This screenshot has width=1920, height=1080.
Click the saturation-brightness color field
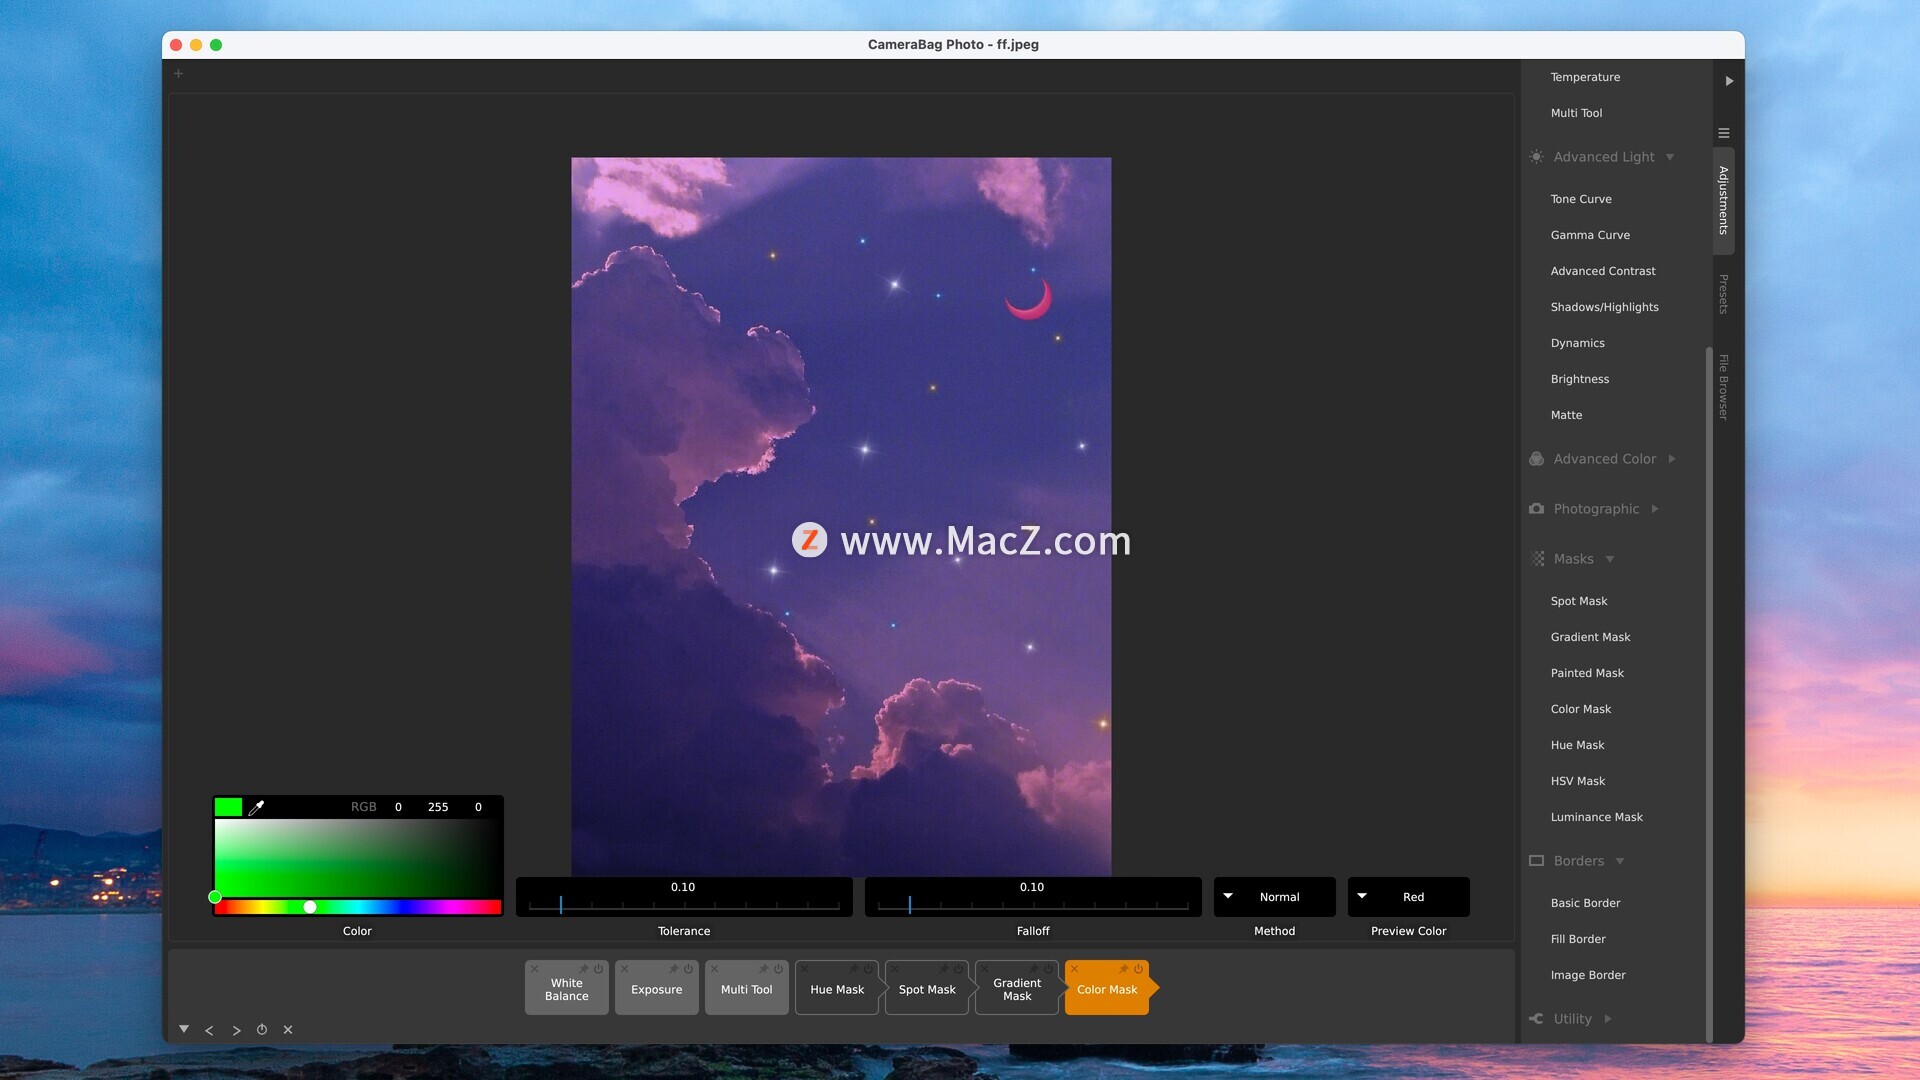357,858
